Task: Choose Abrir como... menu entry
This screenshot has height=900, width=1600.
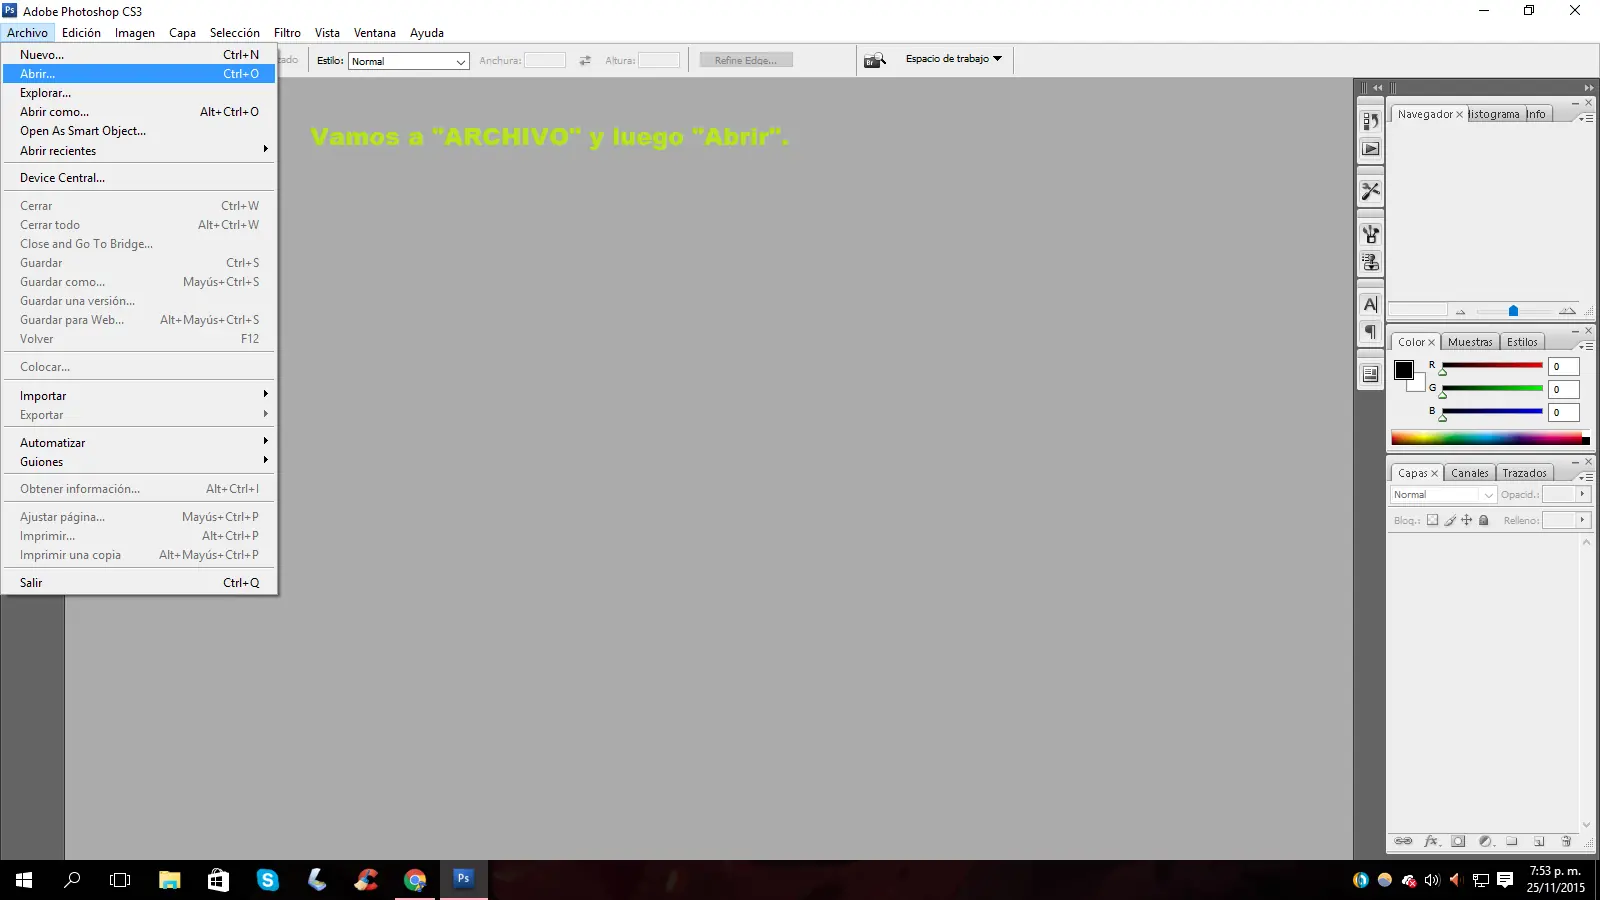Action: 139,112
